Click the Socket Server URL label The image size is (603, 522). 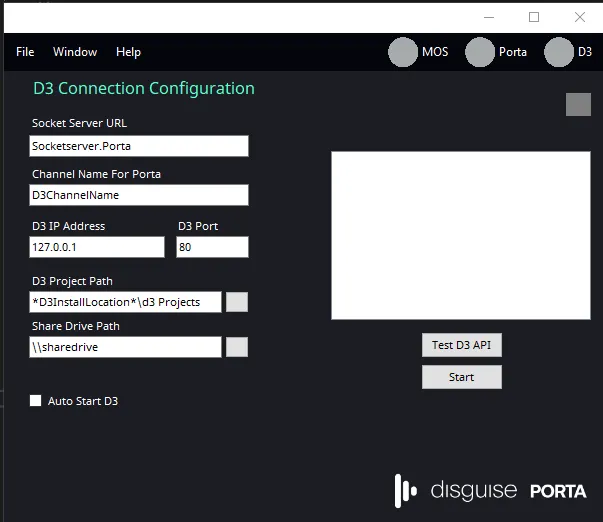(x=79, y=123)
